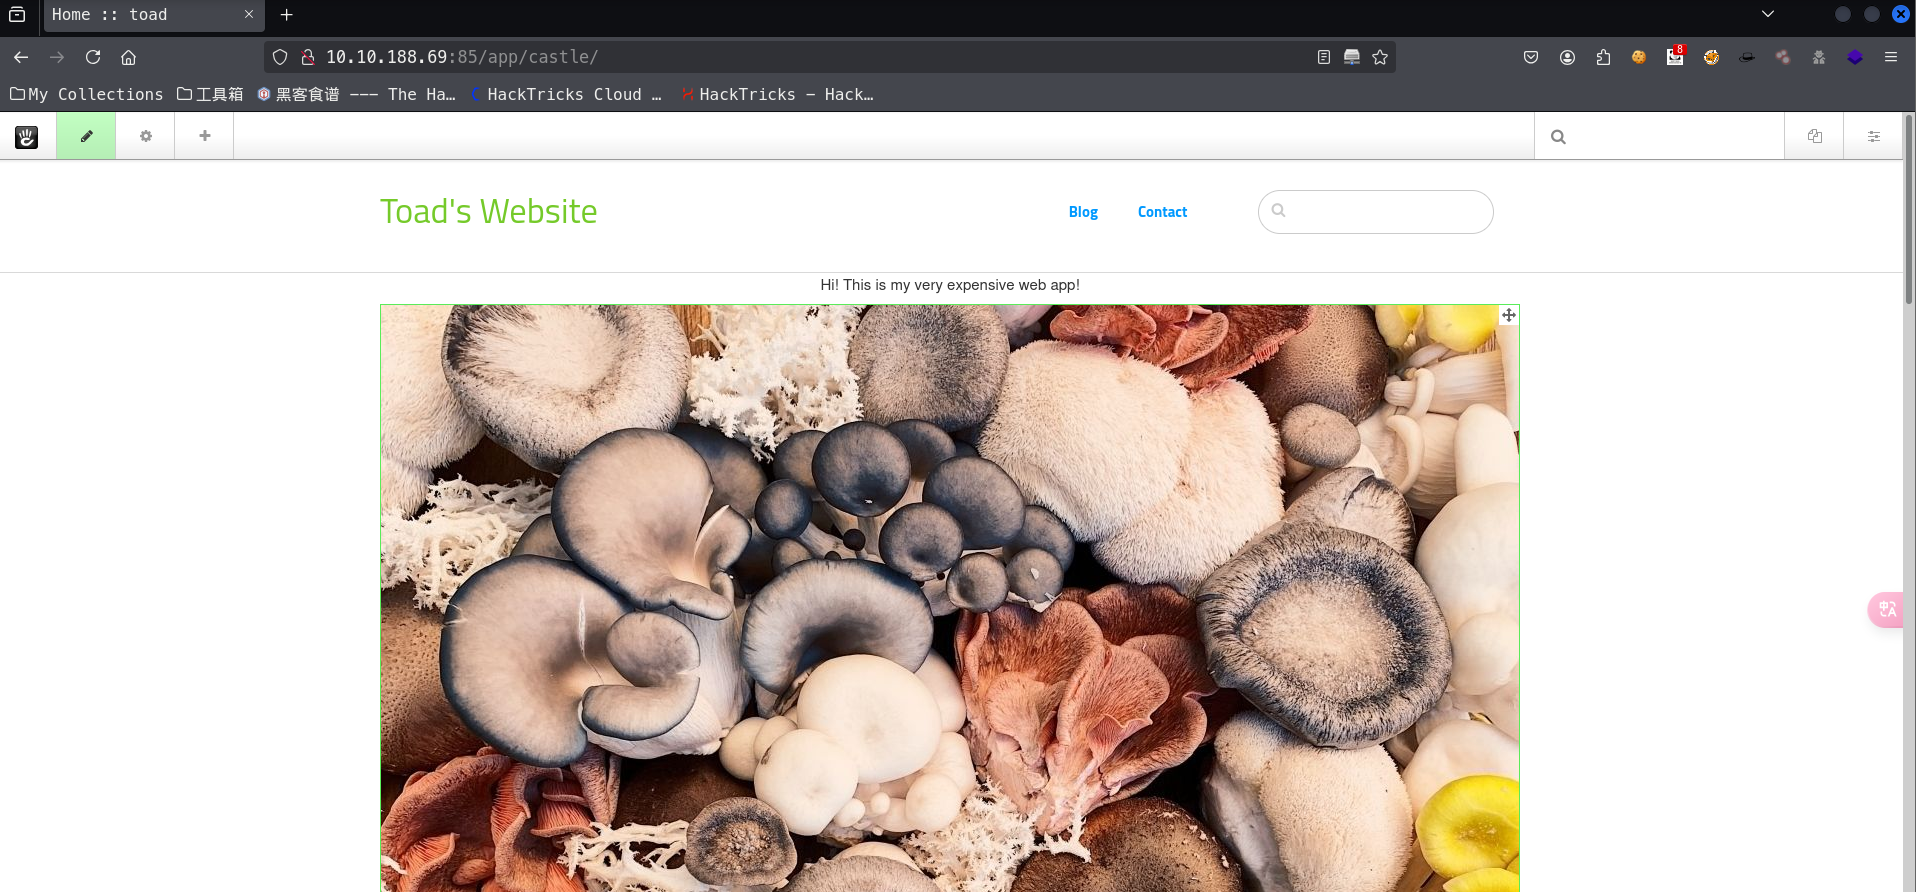Open My Collections bookmark folder

tap(87, 94)
